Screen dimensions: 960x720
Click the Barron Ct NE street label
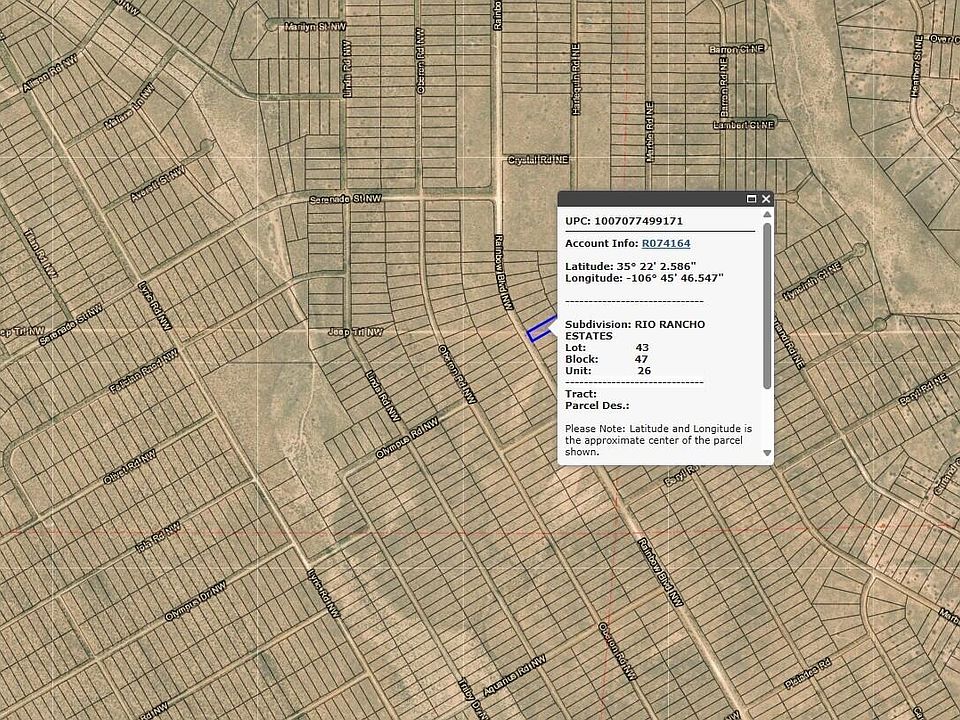point(737,49)
